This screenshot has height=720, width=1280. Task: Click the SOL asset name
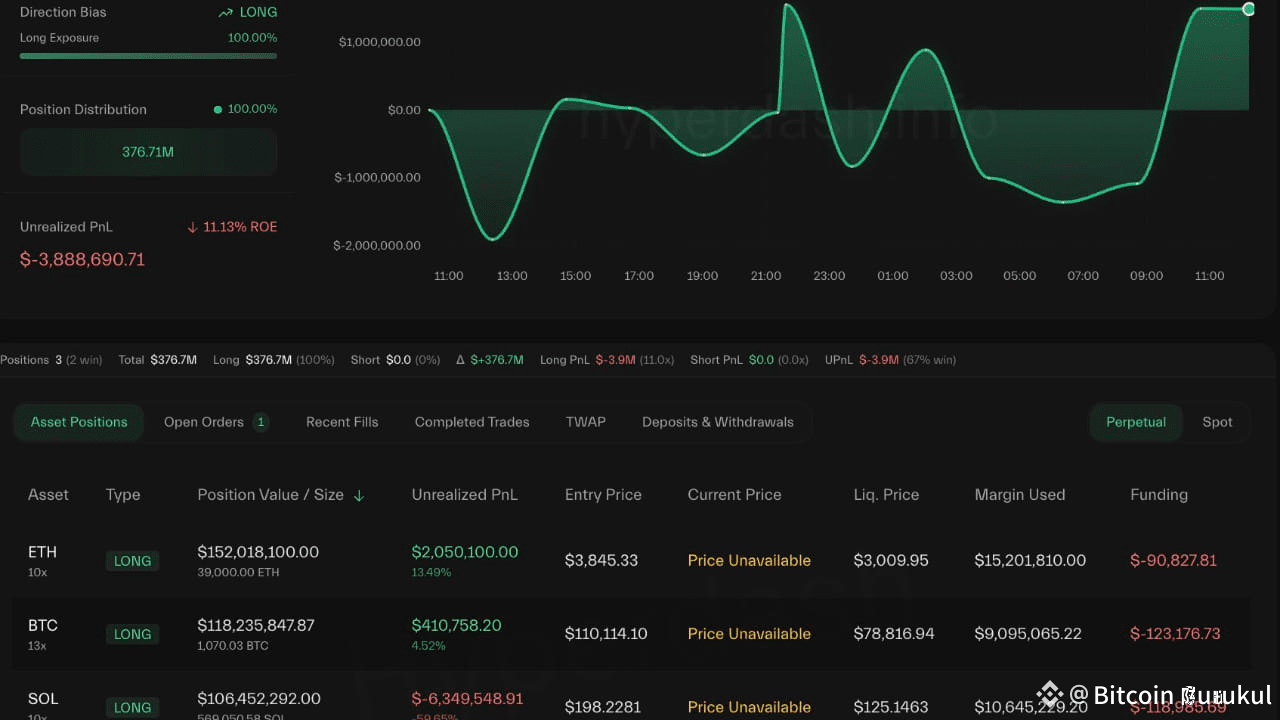pyautogui.click(x=43, y=698)
